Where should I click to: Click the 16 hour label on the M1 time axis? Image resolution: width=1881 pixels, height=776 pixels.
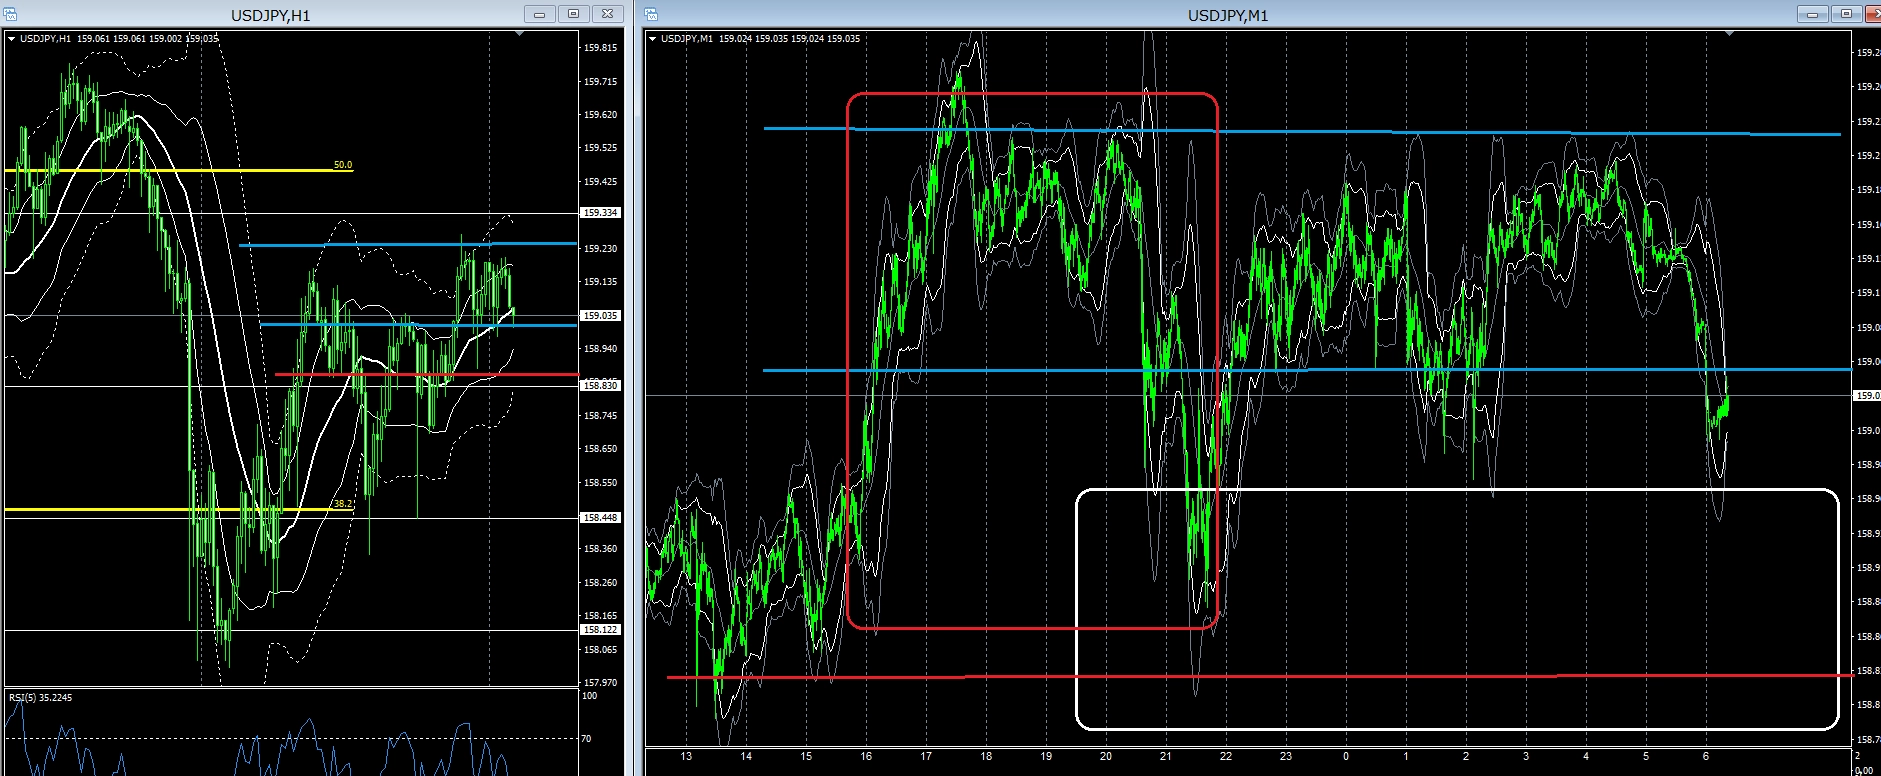point(866,757)
